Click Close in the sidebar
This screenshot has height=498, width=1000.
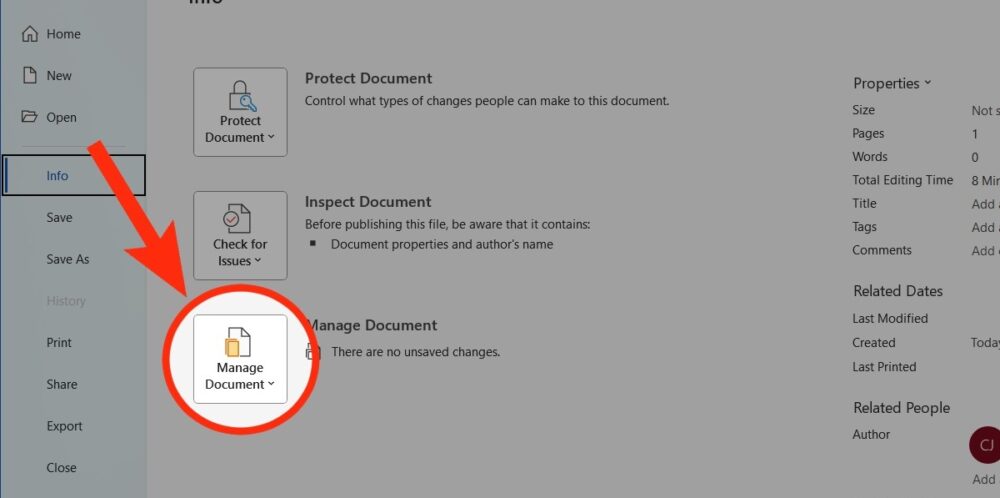61,467
